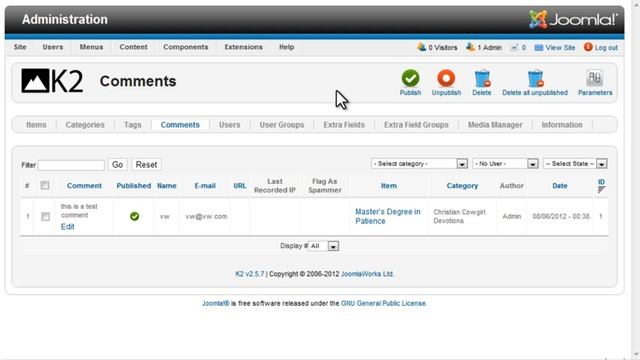Sort by the Category column header

pos(462,186)
